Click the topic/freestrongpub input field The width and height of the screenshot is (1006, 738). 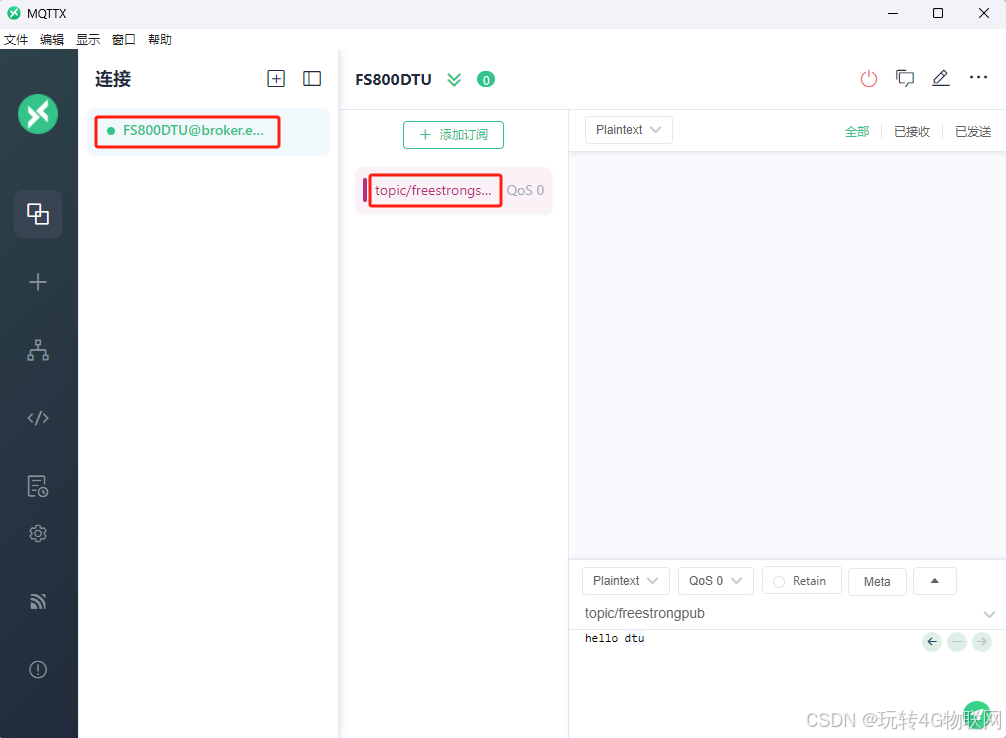[770, 613]
